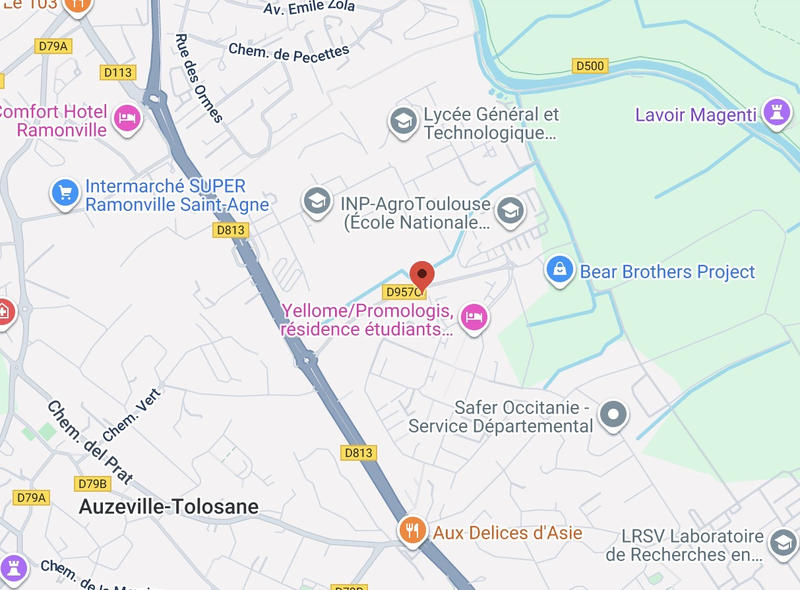The image size is (800, 590).
Task: Click Lycée Général et Technologique school icon
Action: tap(403, 122)
